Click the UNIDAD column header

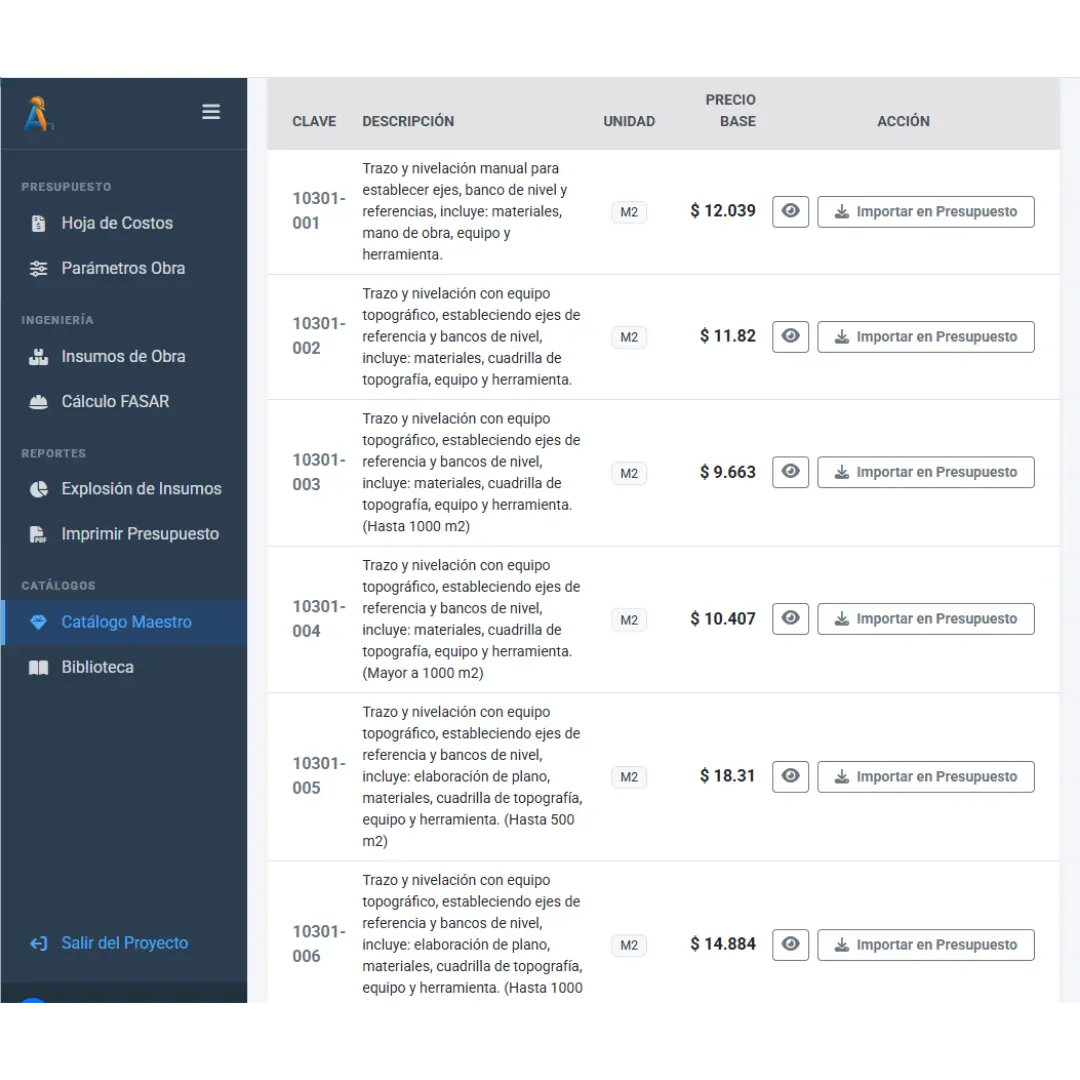pyautogui.click(x=629, y=121)
